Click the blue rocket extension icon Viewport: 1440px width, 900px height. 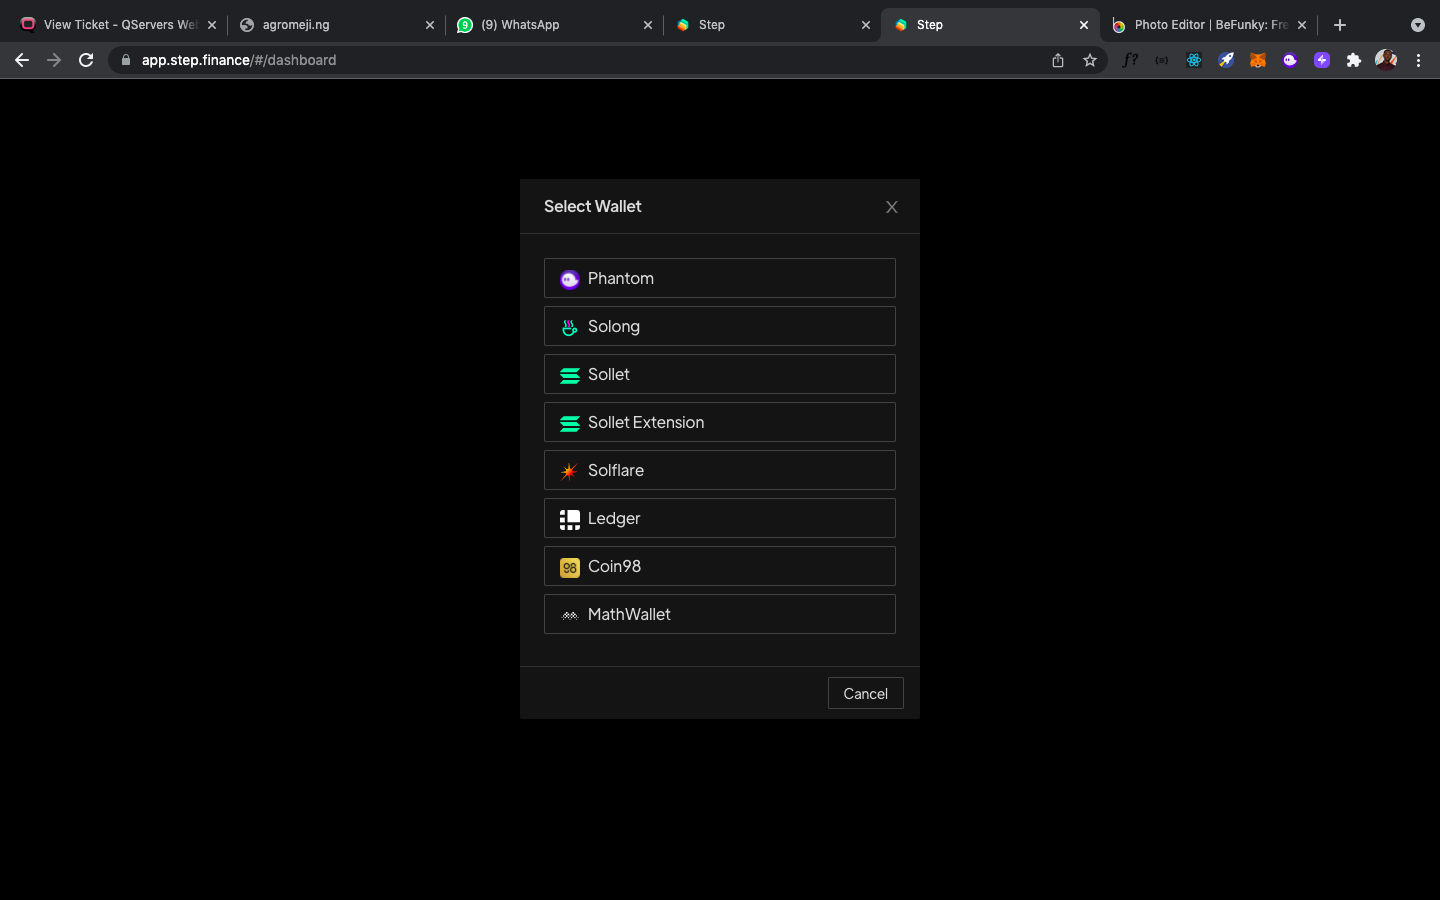(x=1226, y=60)
